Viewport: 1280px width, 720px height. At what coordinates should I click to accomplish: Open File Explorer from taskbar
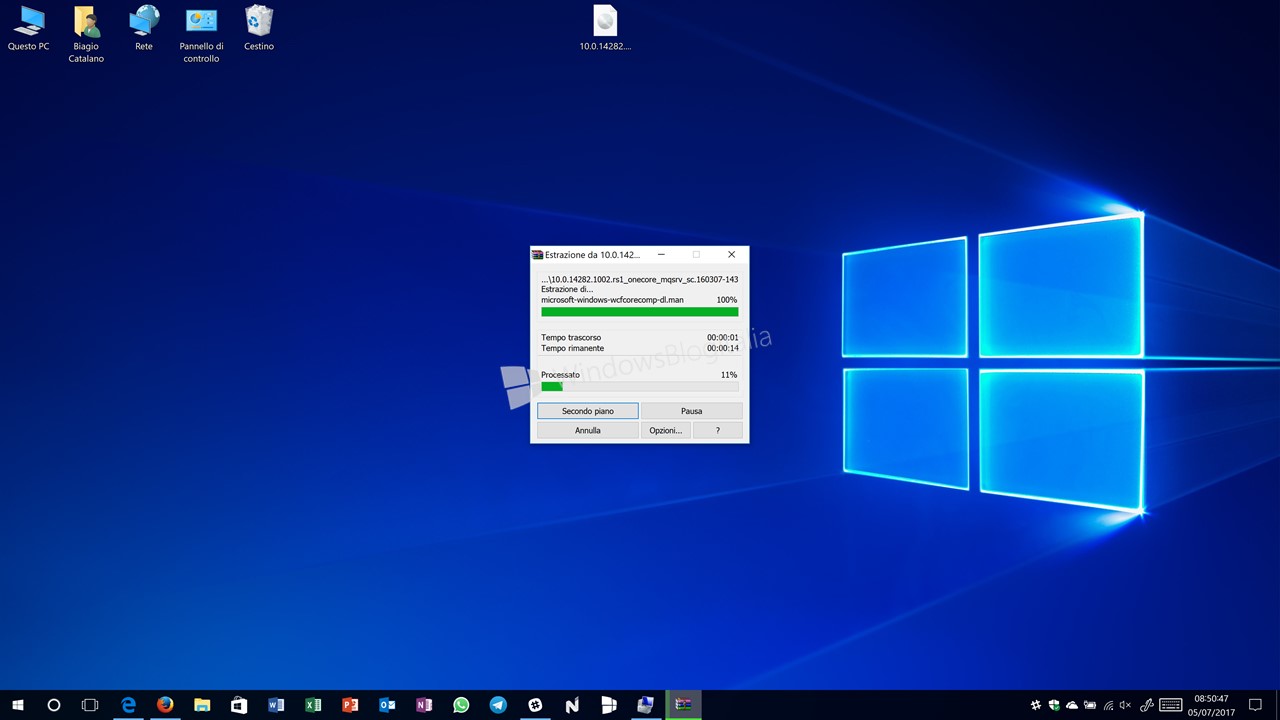pos(202,705)
